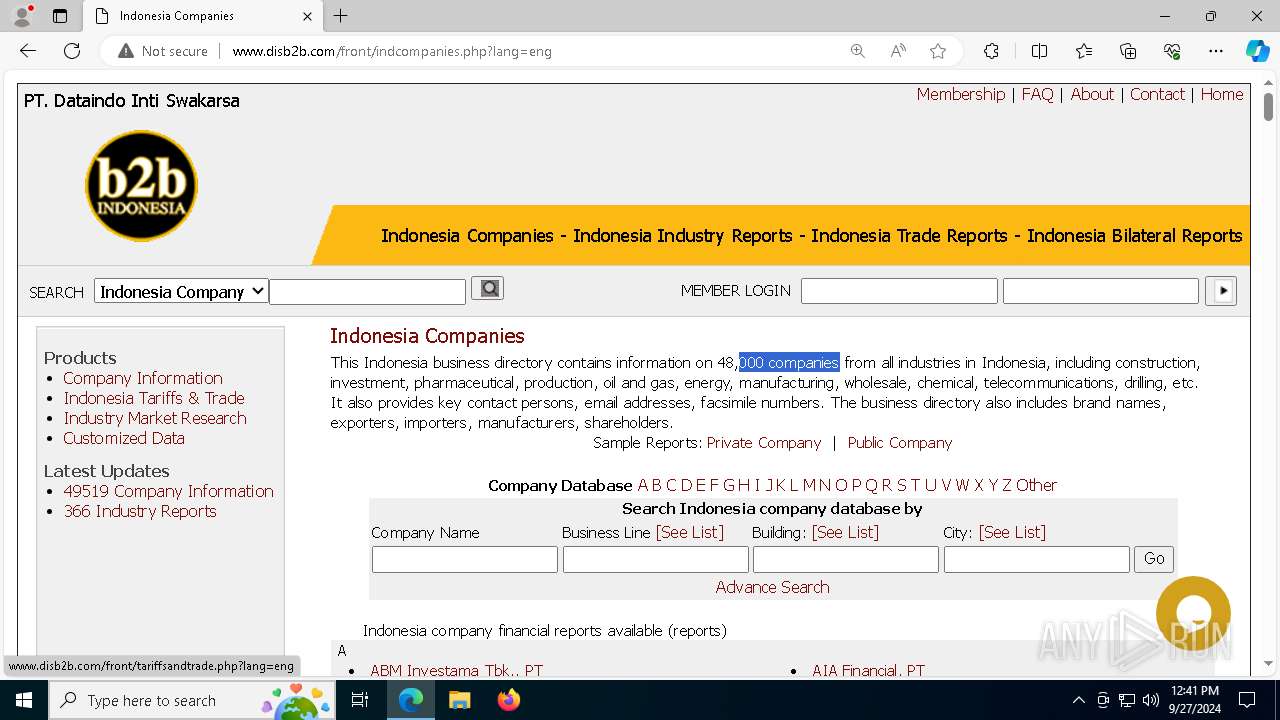This screenshot has height=720, width=1280.
Task: Open Task View on taskbar
Action: (x=360, y=700)
